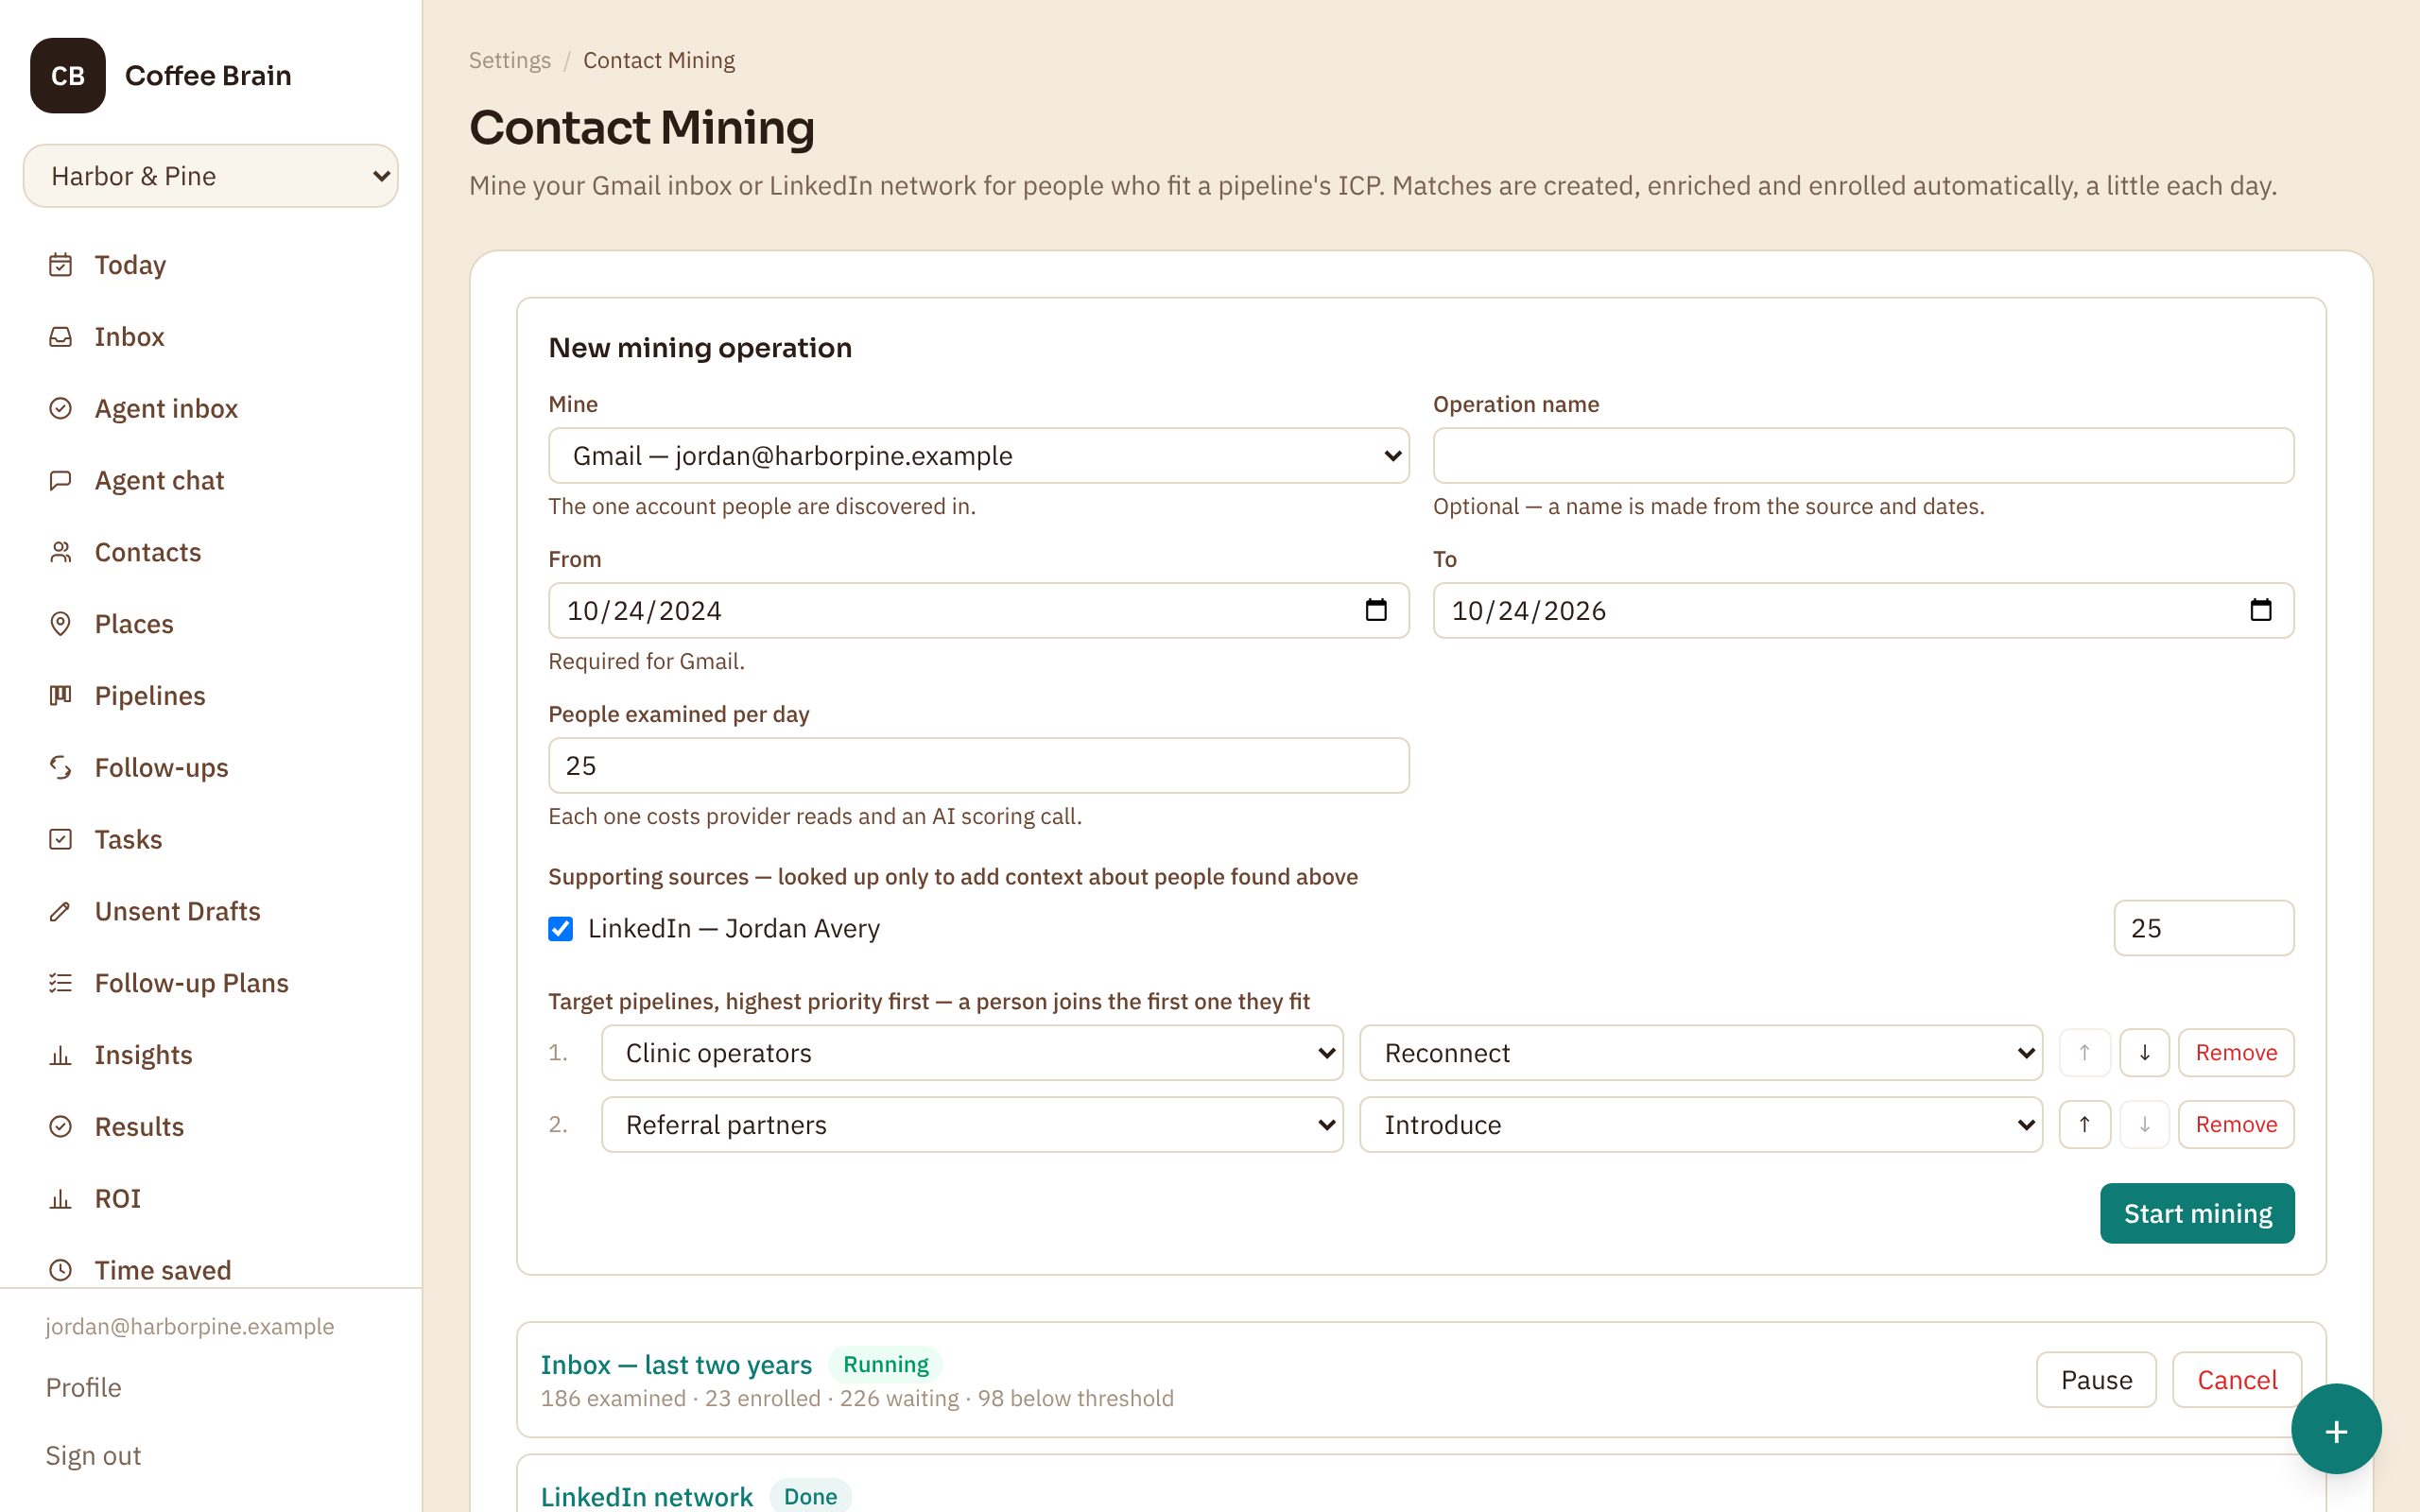The height and width of the screenshot is (1512, 2420).
Task: Open Unsent Drafts via the pencil icon
Action: click(x=60, y=912)
